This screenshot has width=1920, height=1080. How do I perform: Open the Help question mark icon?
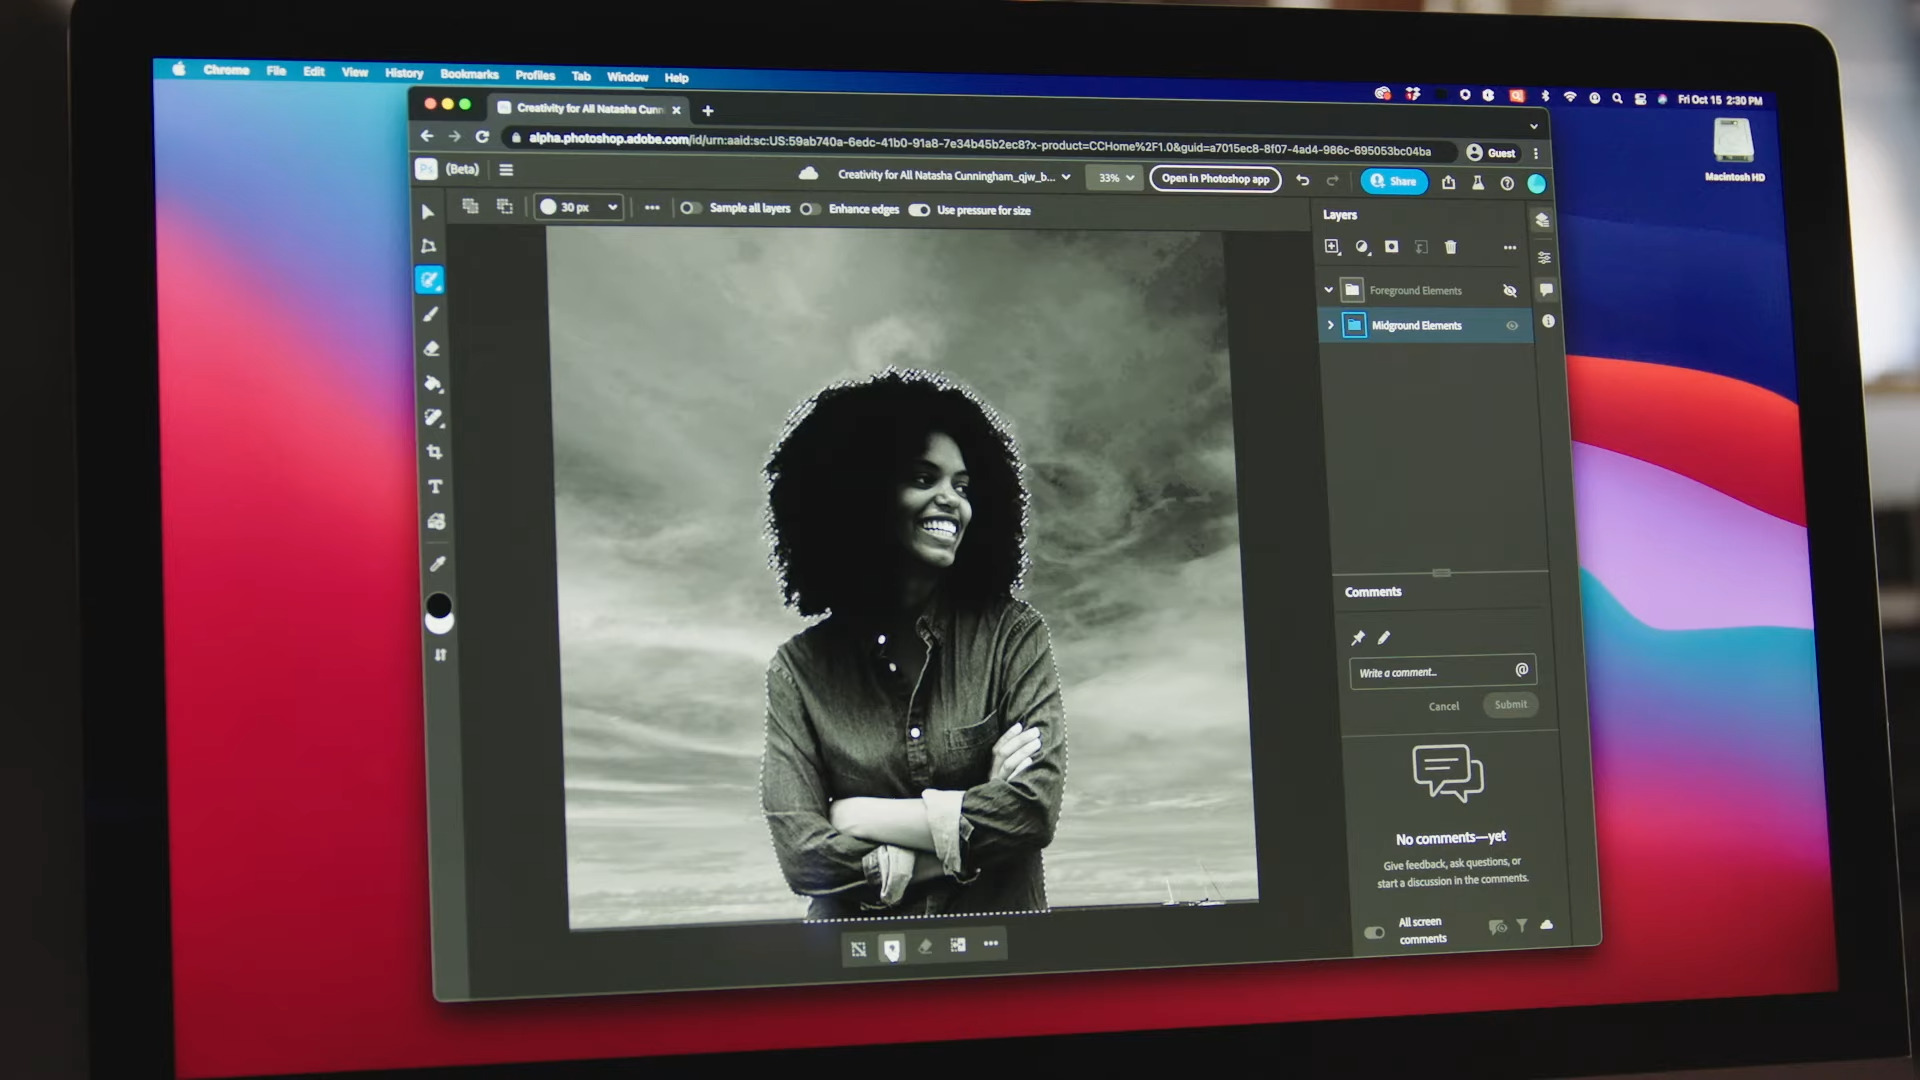click(1507, 183)
